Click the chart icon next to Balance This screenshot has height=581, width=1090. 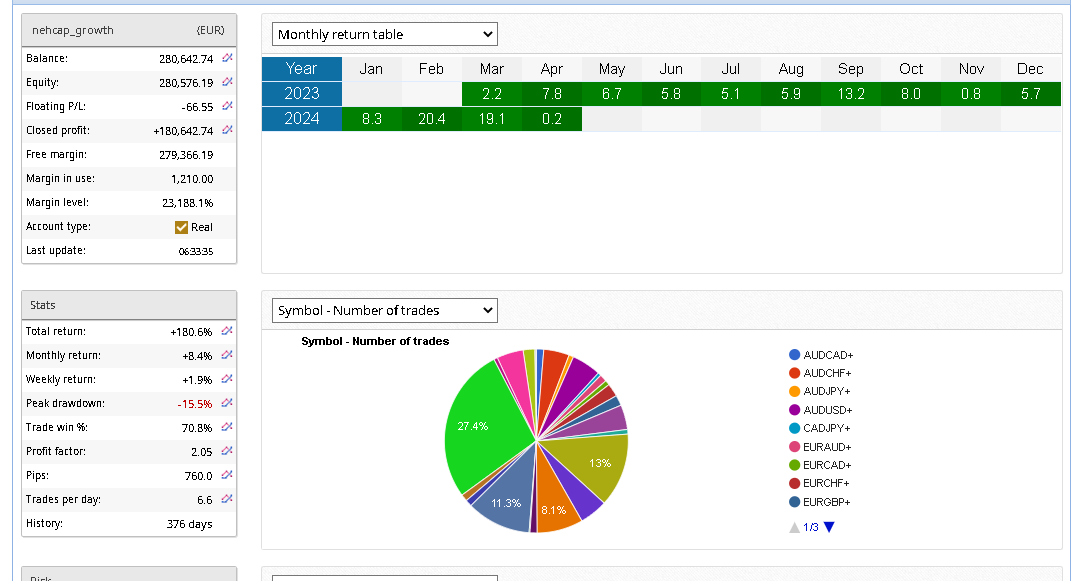click(227, 58)
